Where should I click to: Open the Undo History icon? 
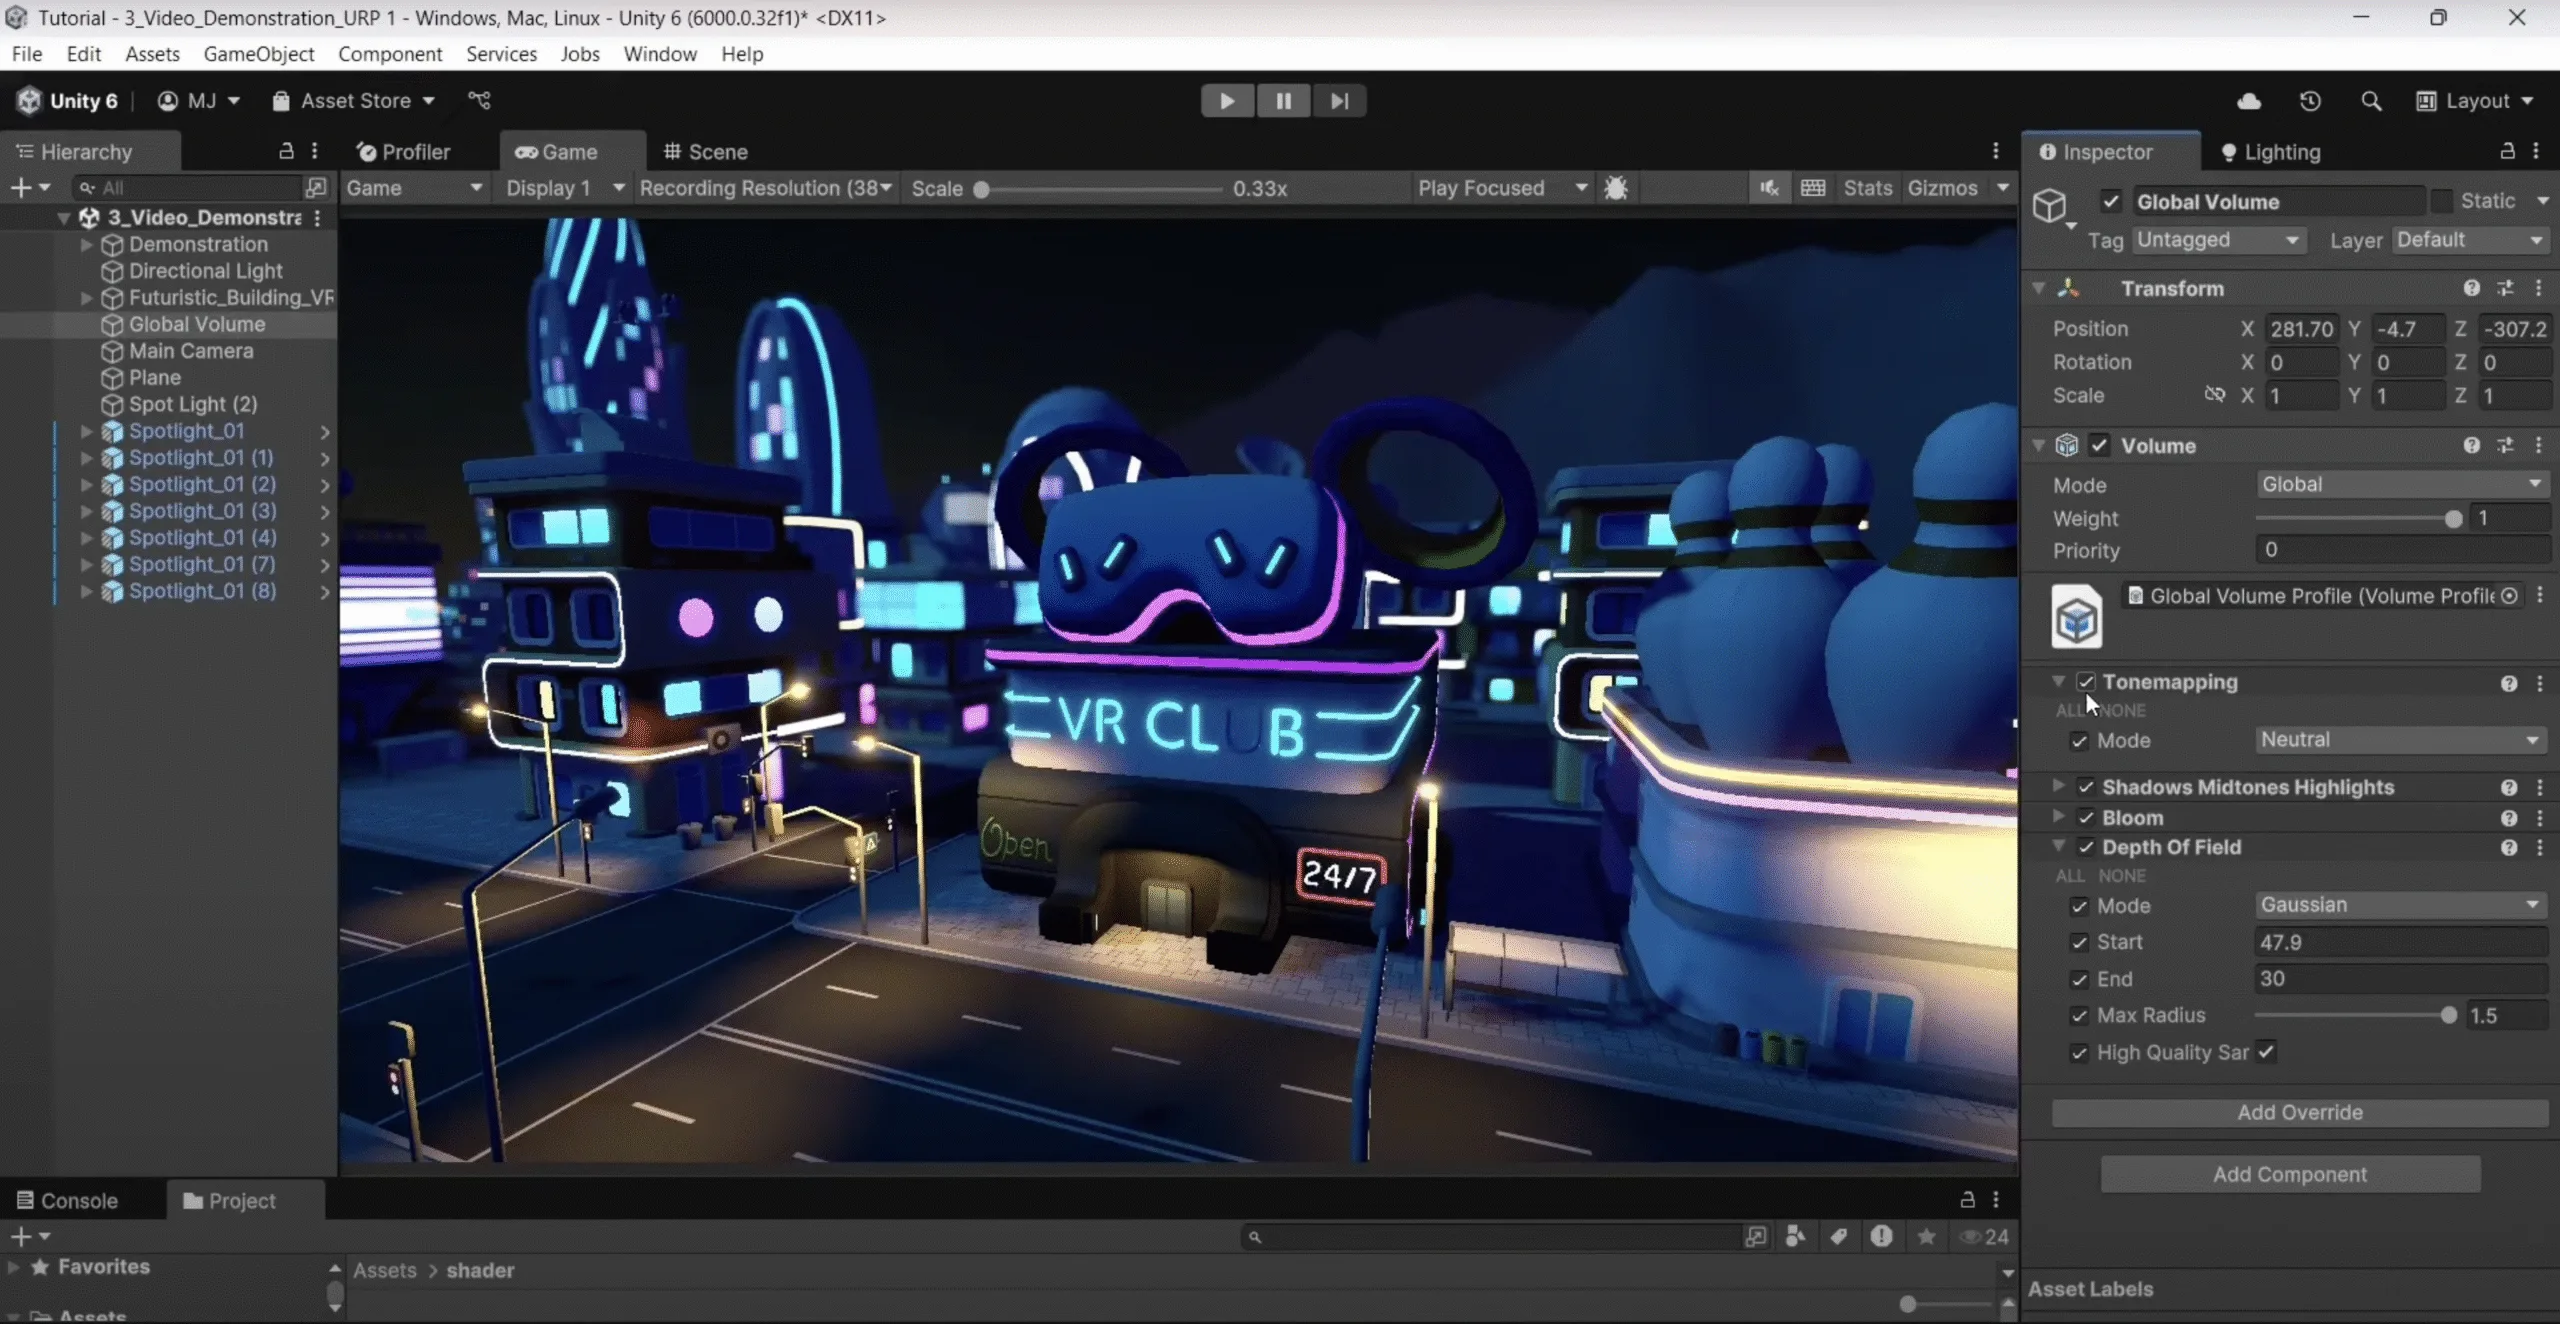coord(2310,101)
